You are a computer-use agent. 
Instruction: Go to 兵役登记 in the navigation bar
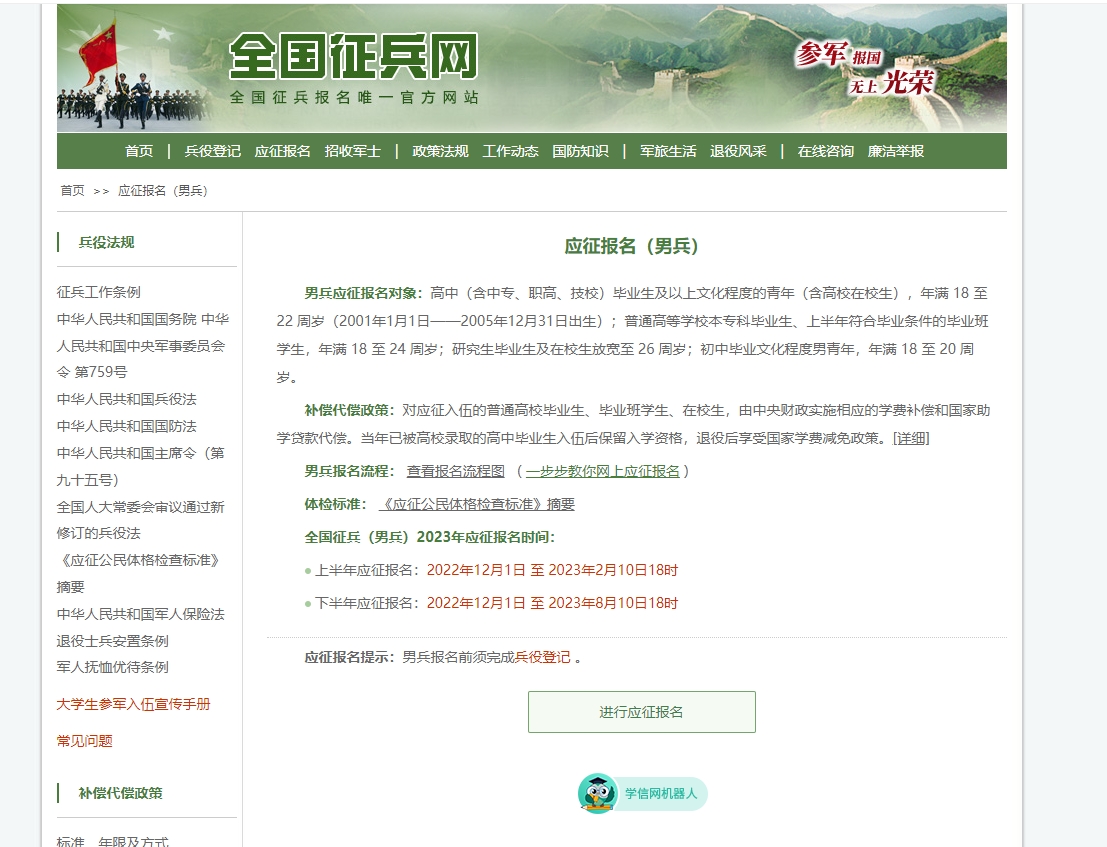pos(212,151)
